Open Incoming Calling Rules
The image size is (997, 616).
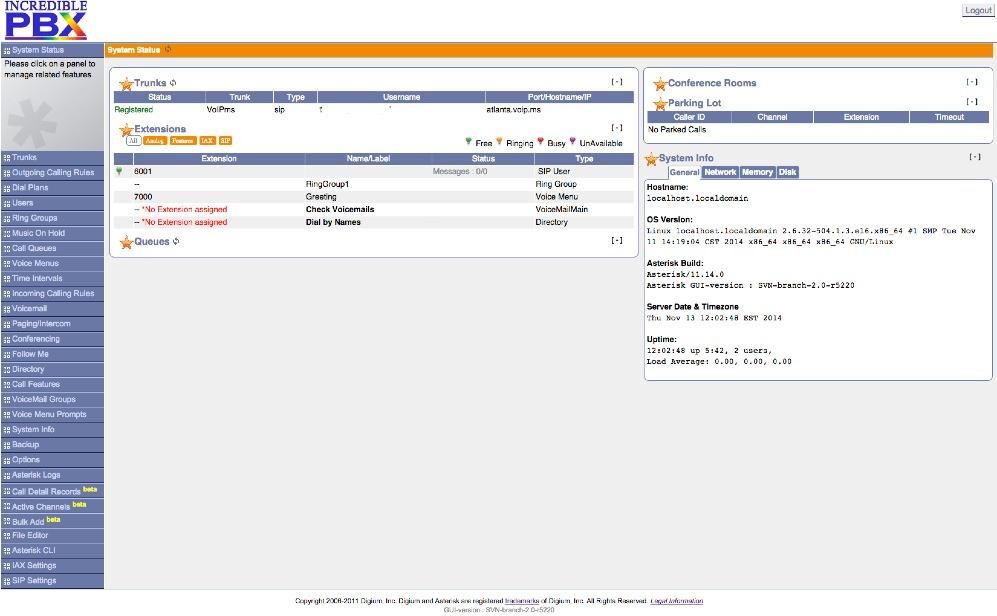[52, 294]
